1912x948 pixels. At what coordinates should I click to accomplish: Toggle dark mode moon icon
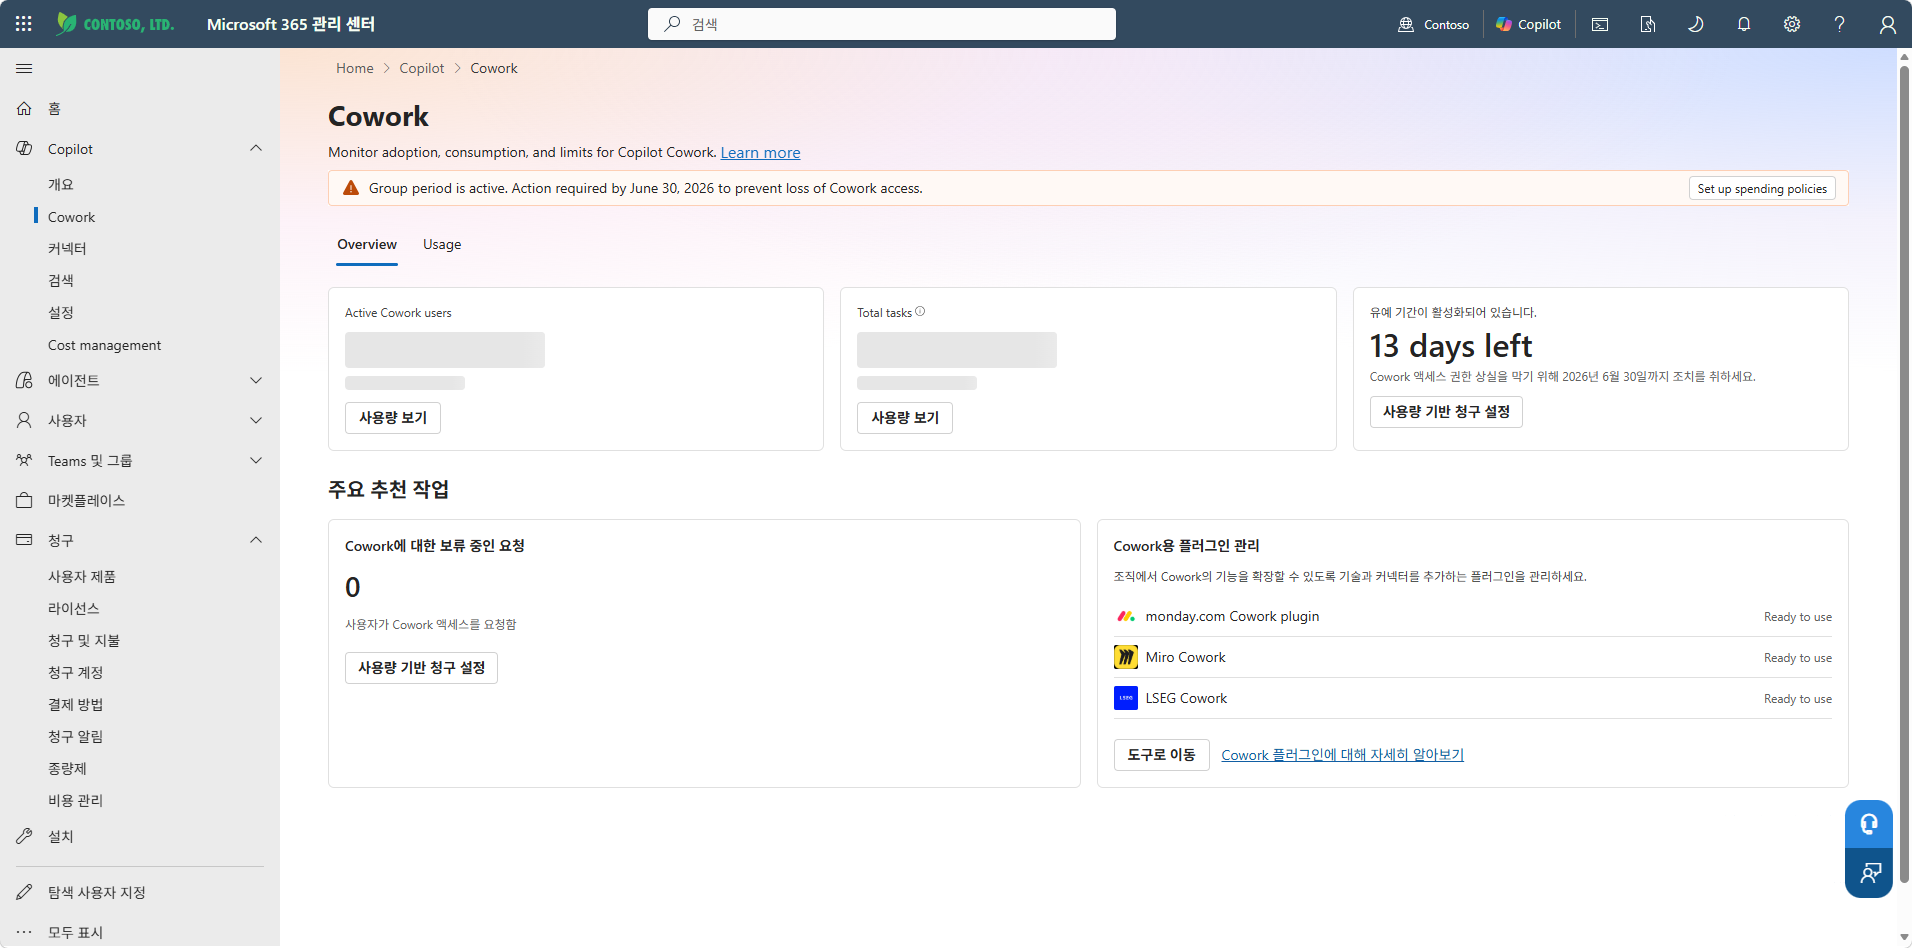coord(1696,24)
